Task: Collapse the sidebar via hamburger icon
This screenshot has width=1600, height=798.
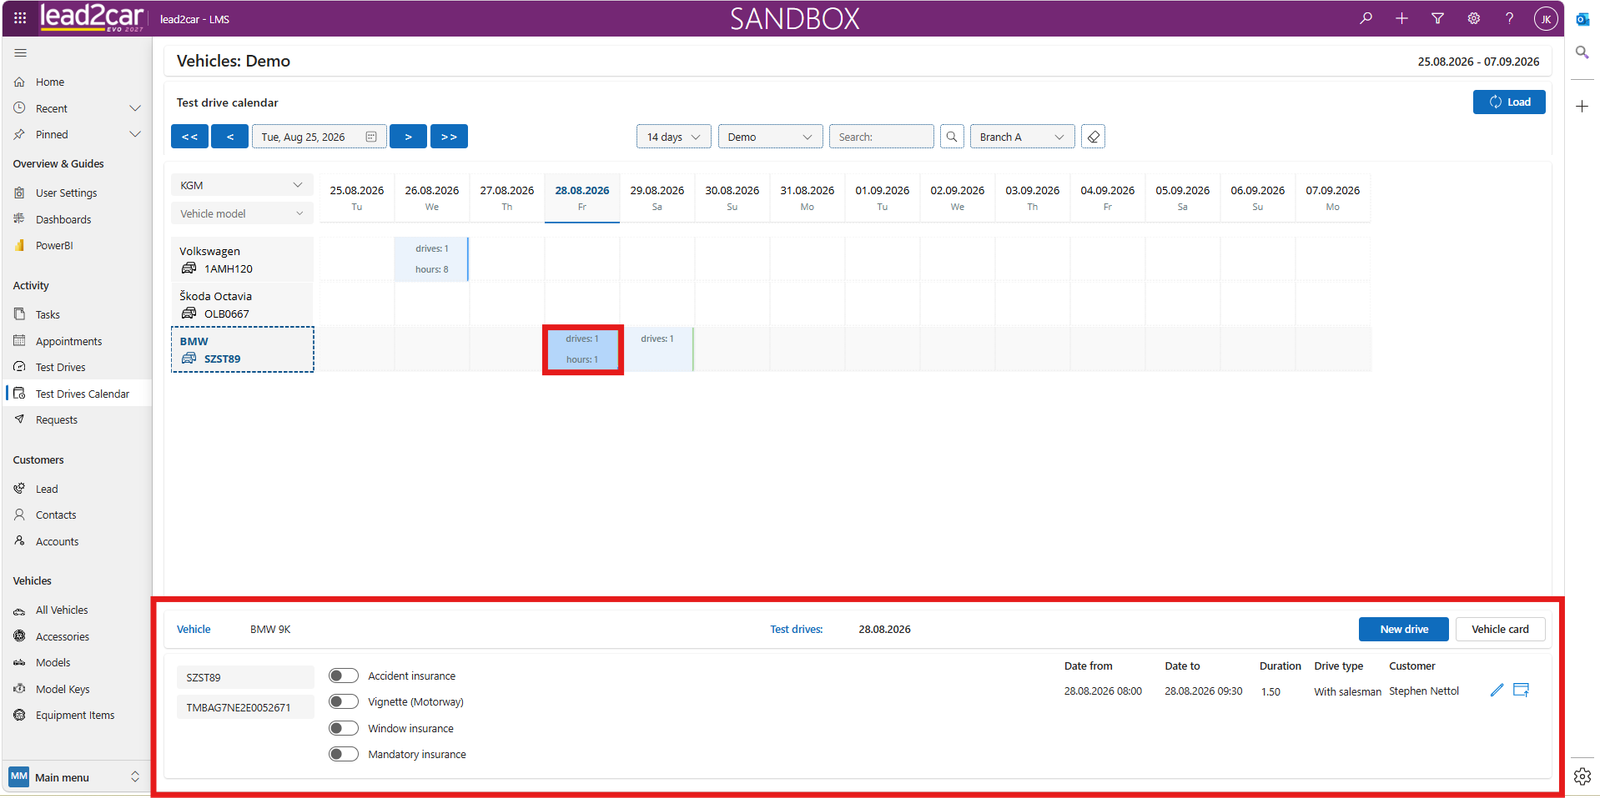Action: (21, 53)
